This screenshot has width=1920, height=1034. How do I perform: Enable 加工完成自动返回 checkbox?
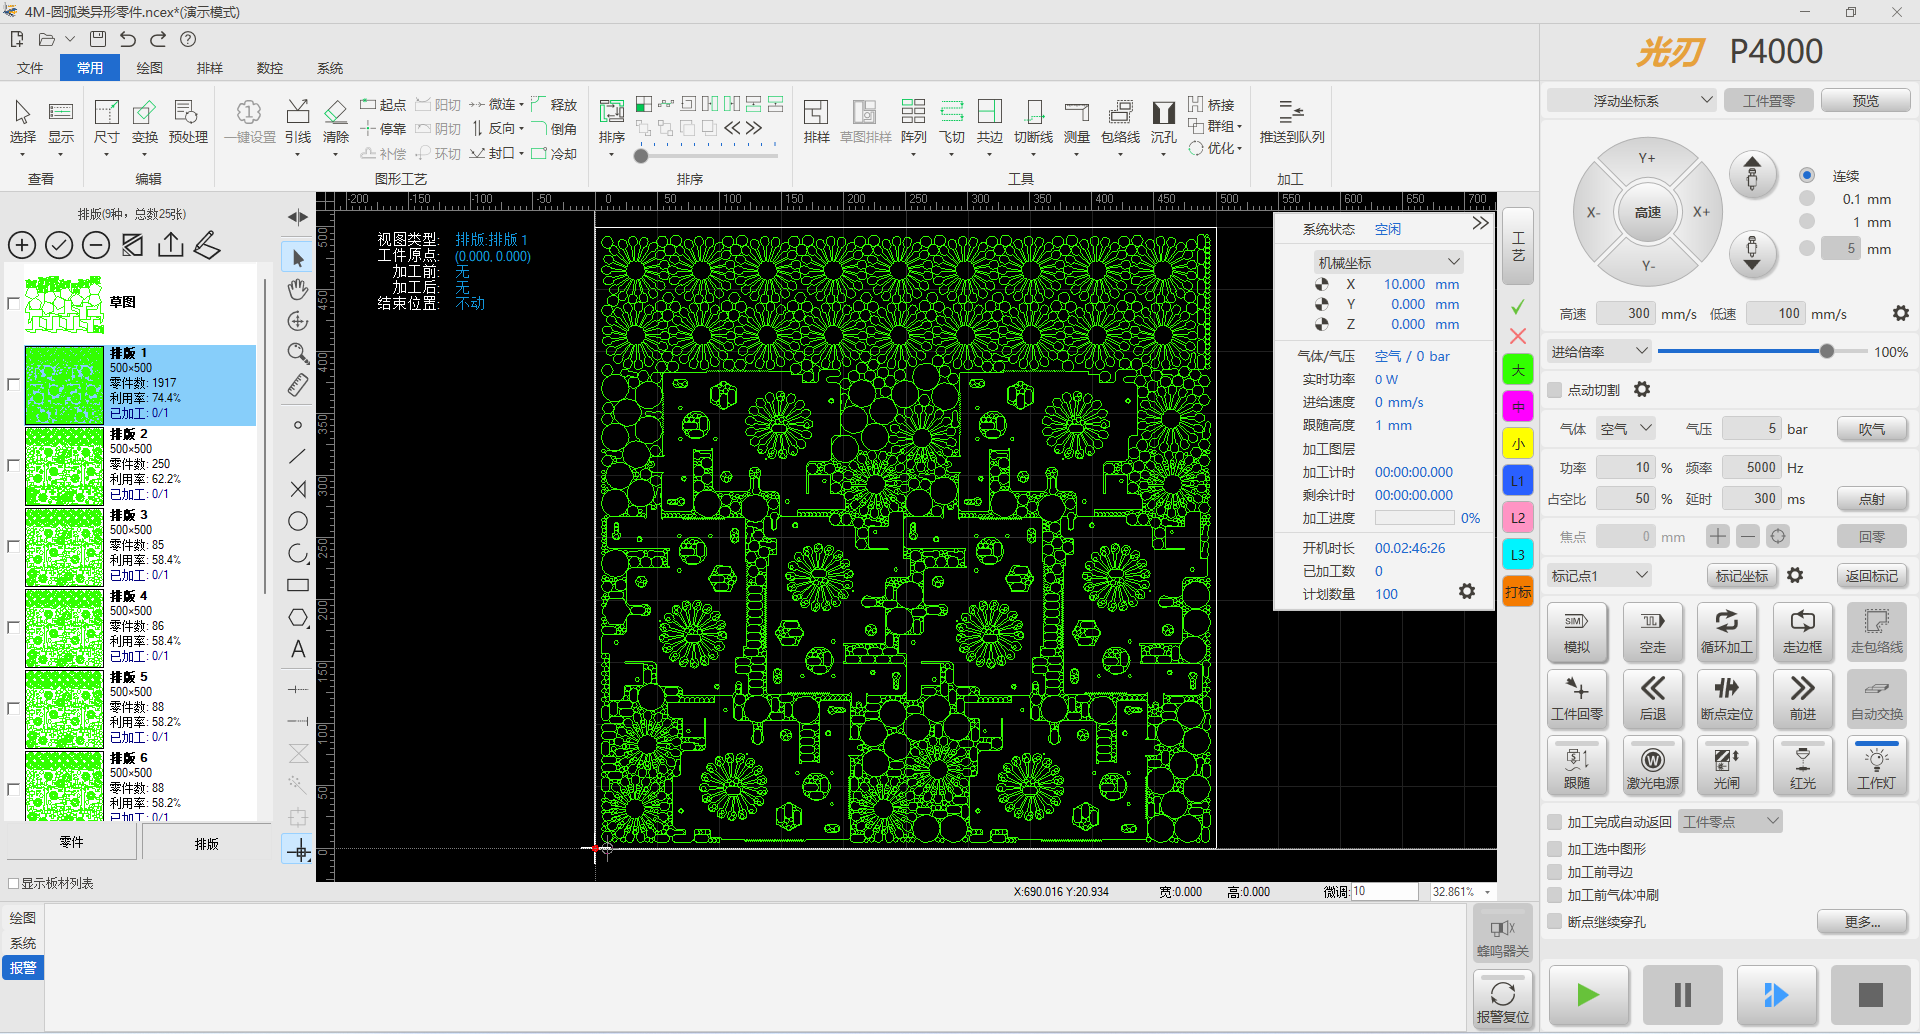[x=1554, y=822]
